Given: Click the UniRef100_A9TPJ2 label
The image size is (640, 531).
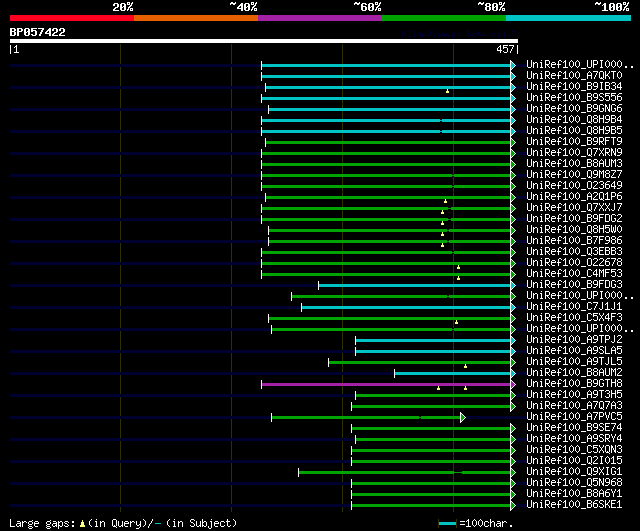Looking at the screenshot, I should (574, 340).
